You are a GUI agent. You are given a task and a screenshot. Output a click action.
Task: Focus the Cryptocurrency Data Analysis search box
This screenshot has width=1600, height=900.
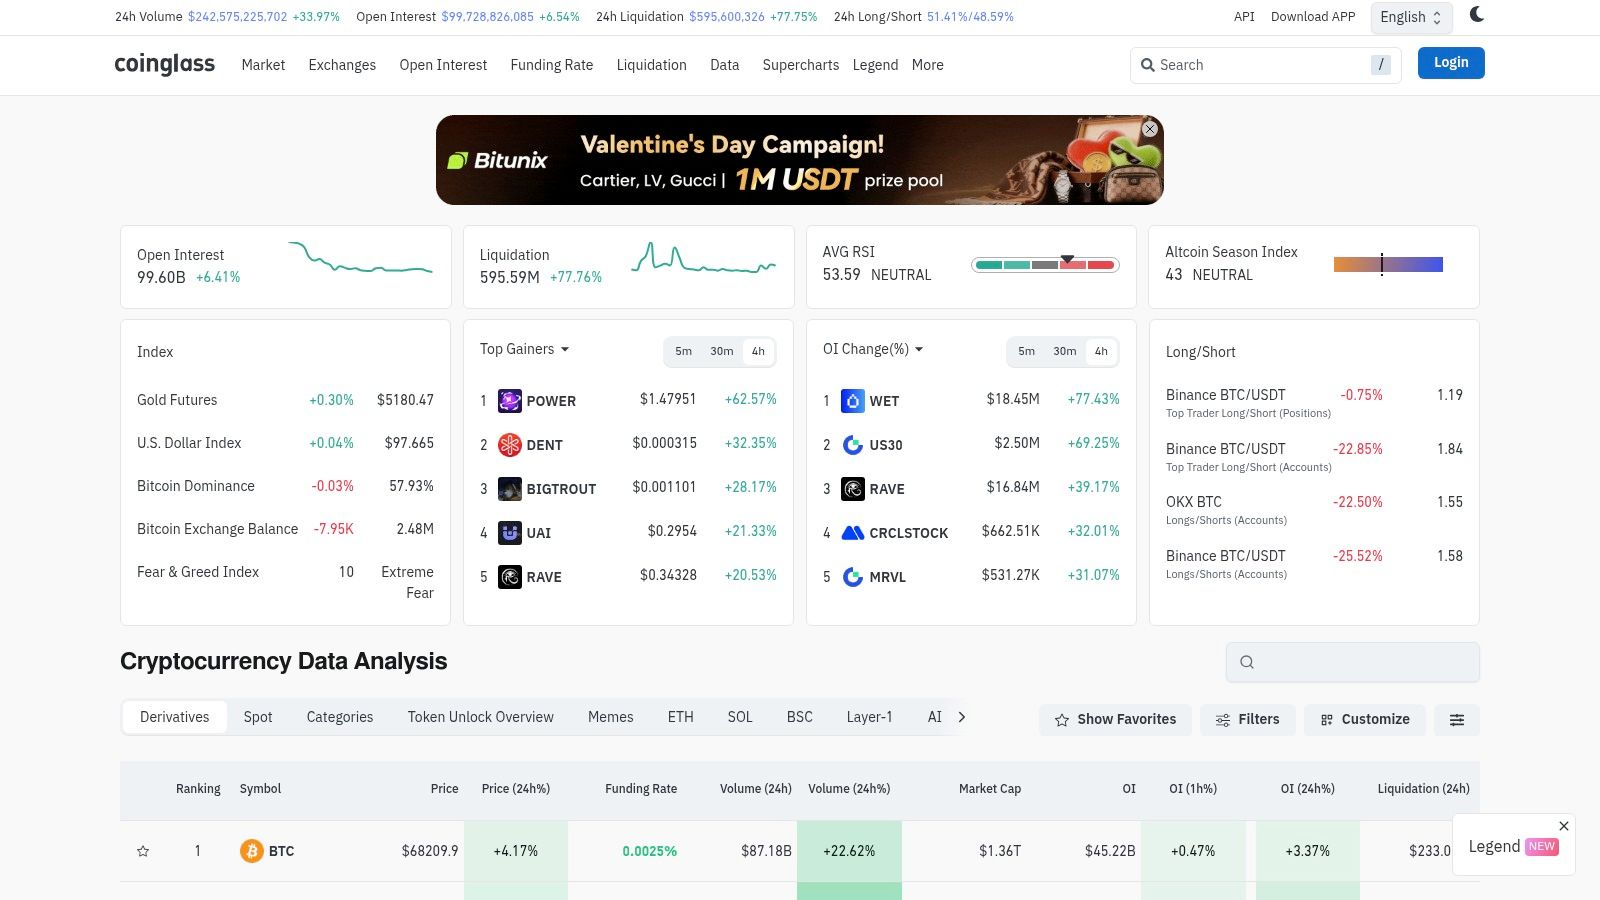1353,662
